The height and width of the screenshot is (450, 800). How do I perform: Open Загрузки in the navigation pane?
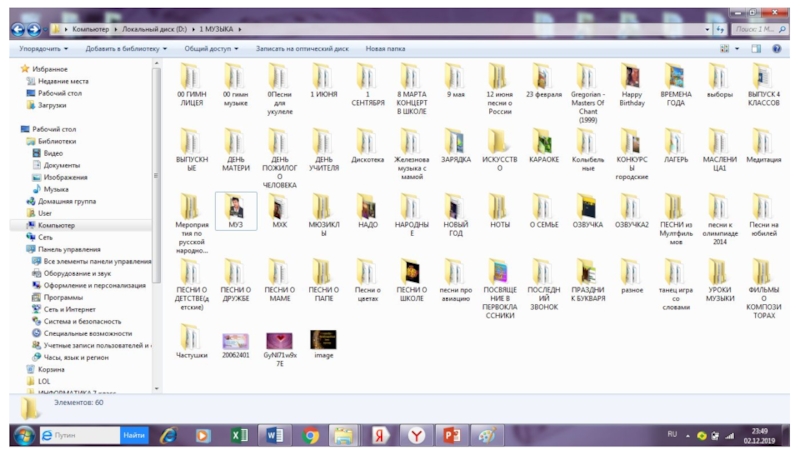[x=46, y=105]
